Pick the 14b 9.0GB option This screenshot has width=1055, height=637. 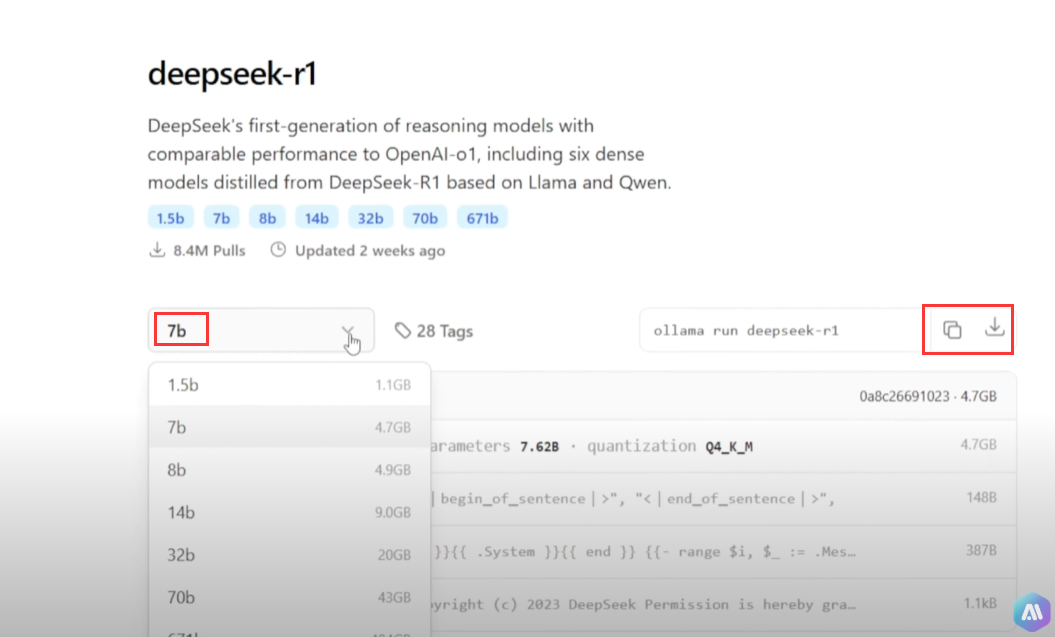click(289, 512)
